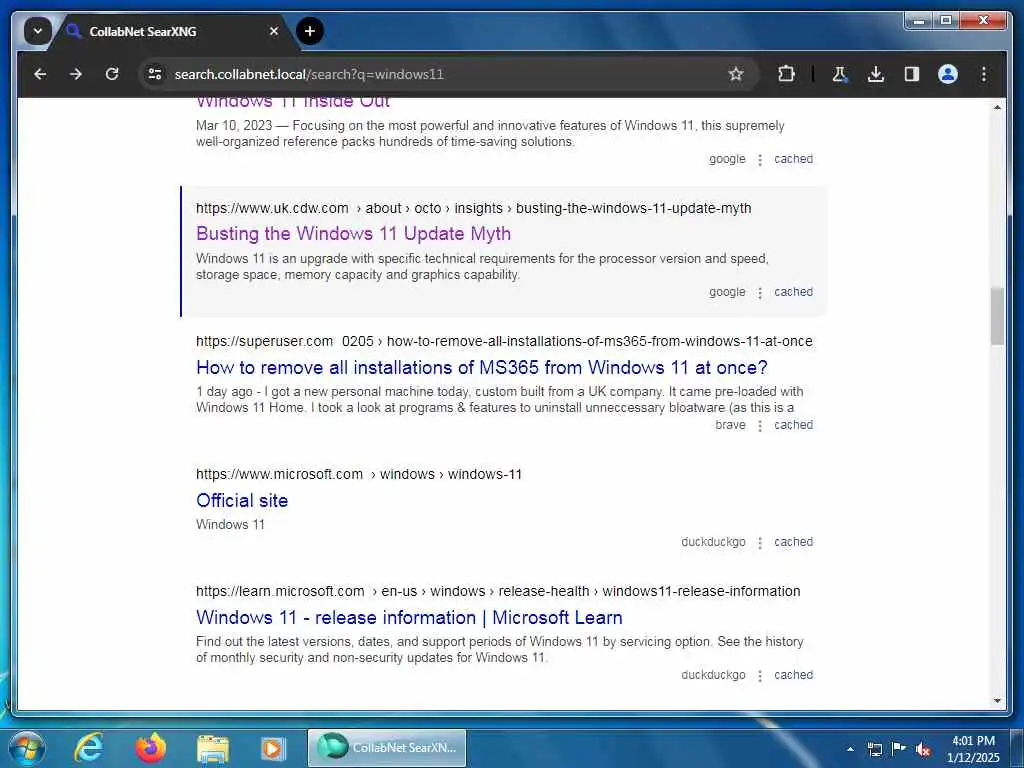The width and height of the screenshot is (1024, 768).
Task: Open Windows 11 release information Microsoft Learn
Action: coord(409,618)
